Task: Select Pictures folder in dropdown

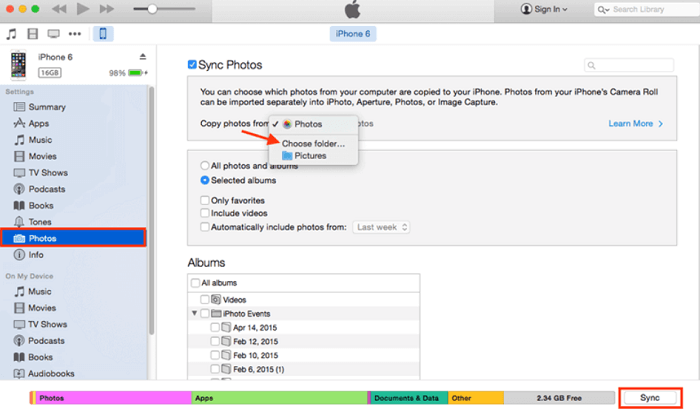Action: pyautogui.click(x=313, y=156)
